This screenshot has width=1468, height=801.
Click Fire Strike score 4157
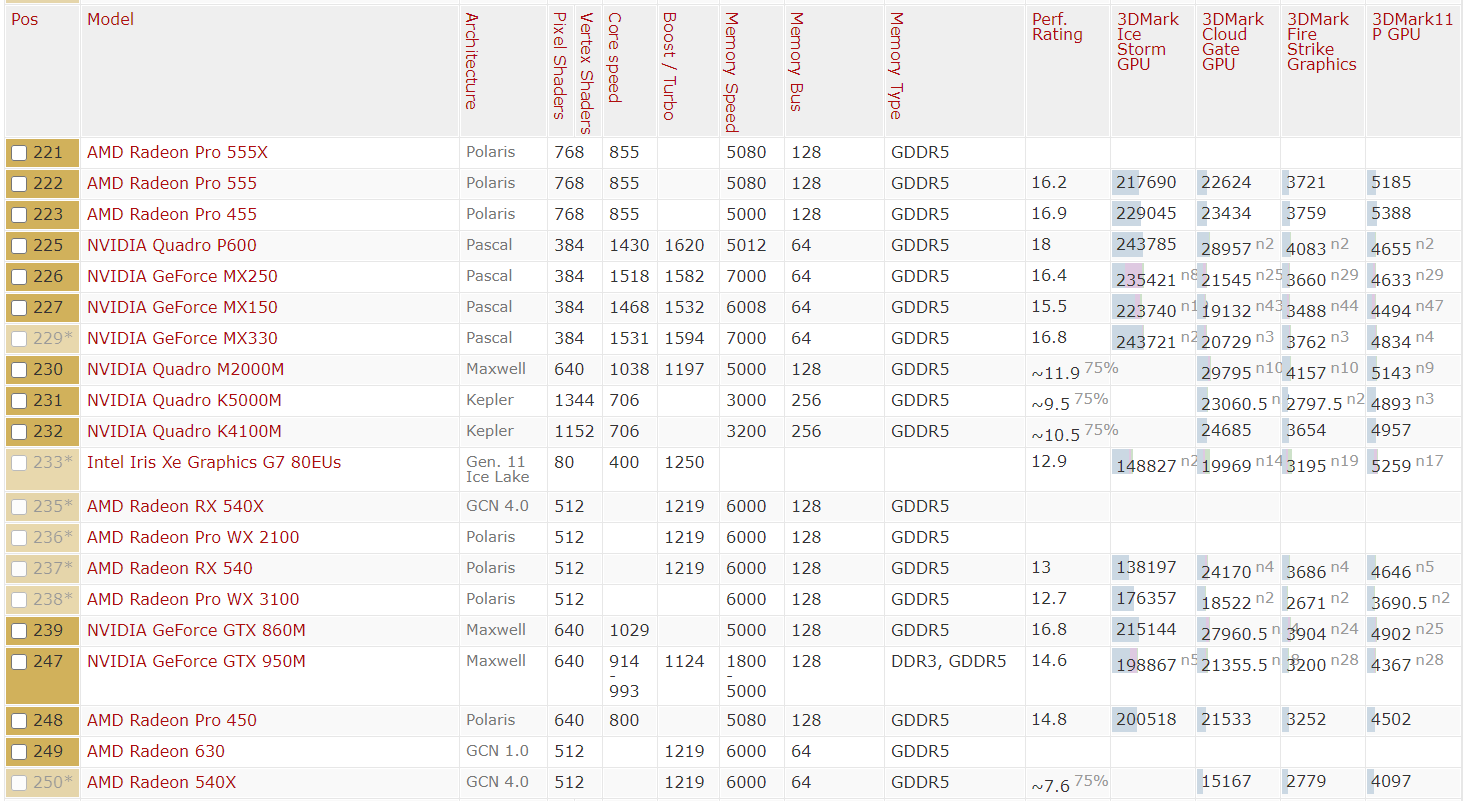click(1306, 373)
